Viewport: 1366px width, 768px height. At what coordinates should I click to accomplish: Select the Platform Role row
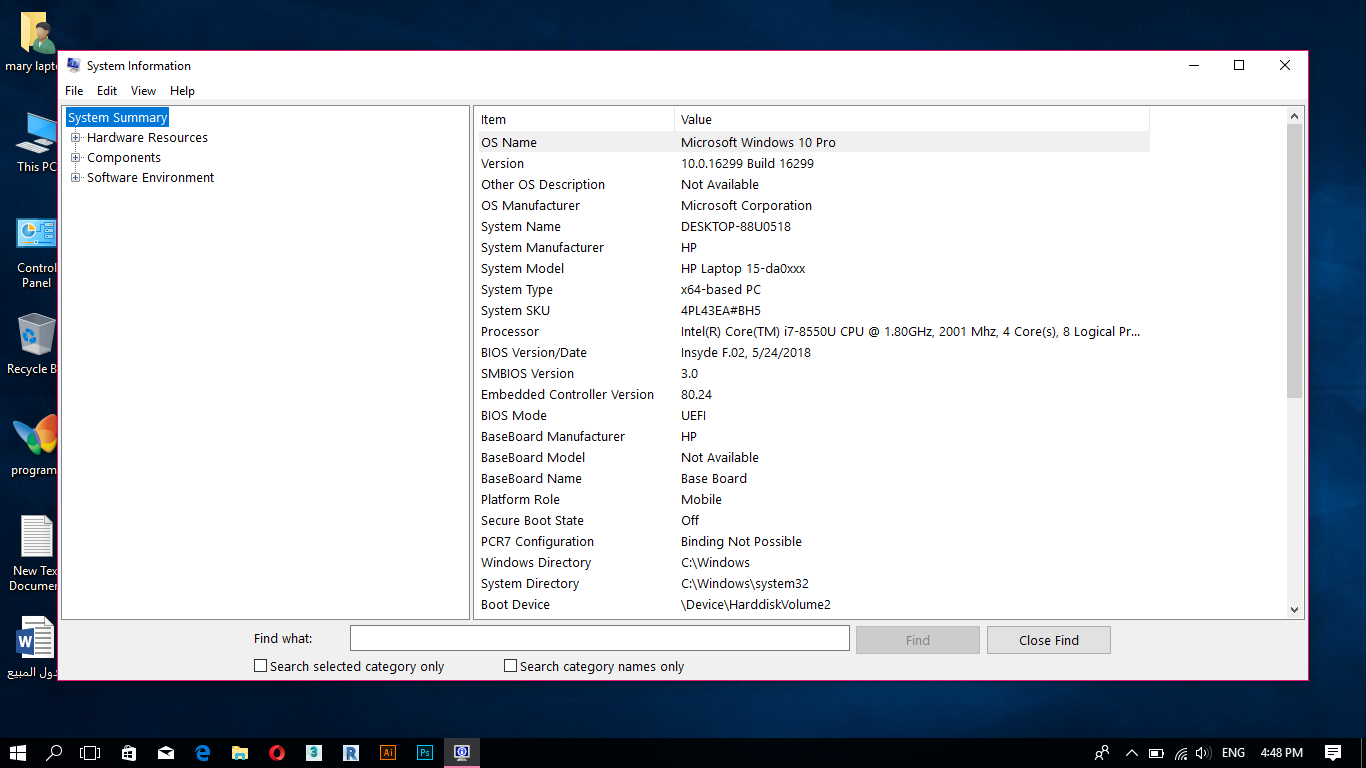coord(813,499)
